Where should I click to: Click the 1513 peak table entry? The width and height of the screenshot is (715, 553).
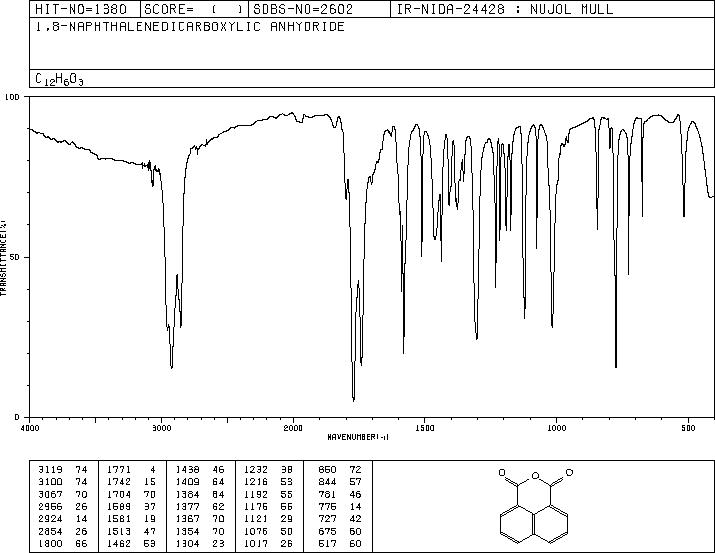tap(131, 532)
